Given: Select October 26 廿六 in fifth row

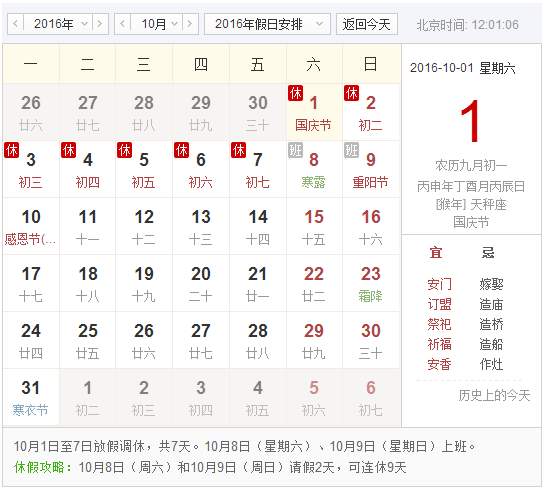Looking at the screenshot, I should [144, 340].
